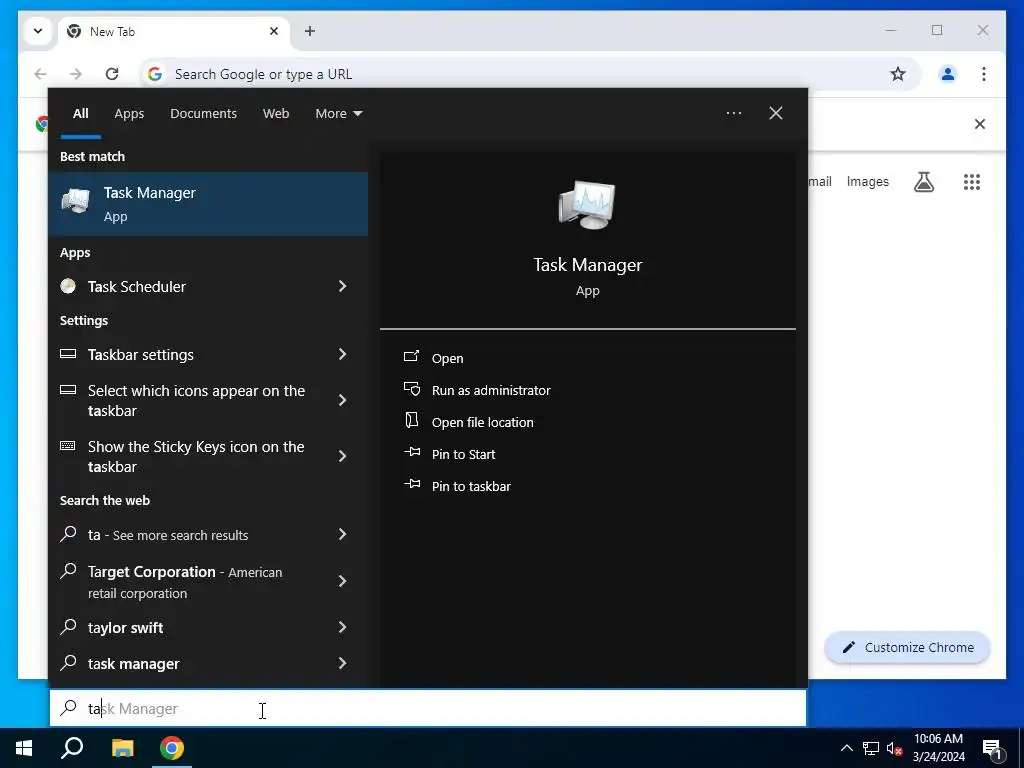The width and height of the screenshot is (1024, 768).
Task: Open Chrome profile avatar
Action: click(x=948, y=74)
